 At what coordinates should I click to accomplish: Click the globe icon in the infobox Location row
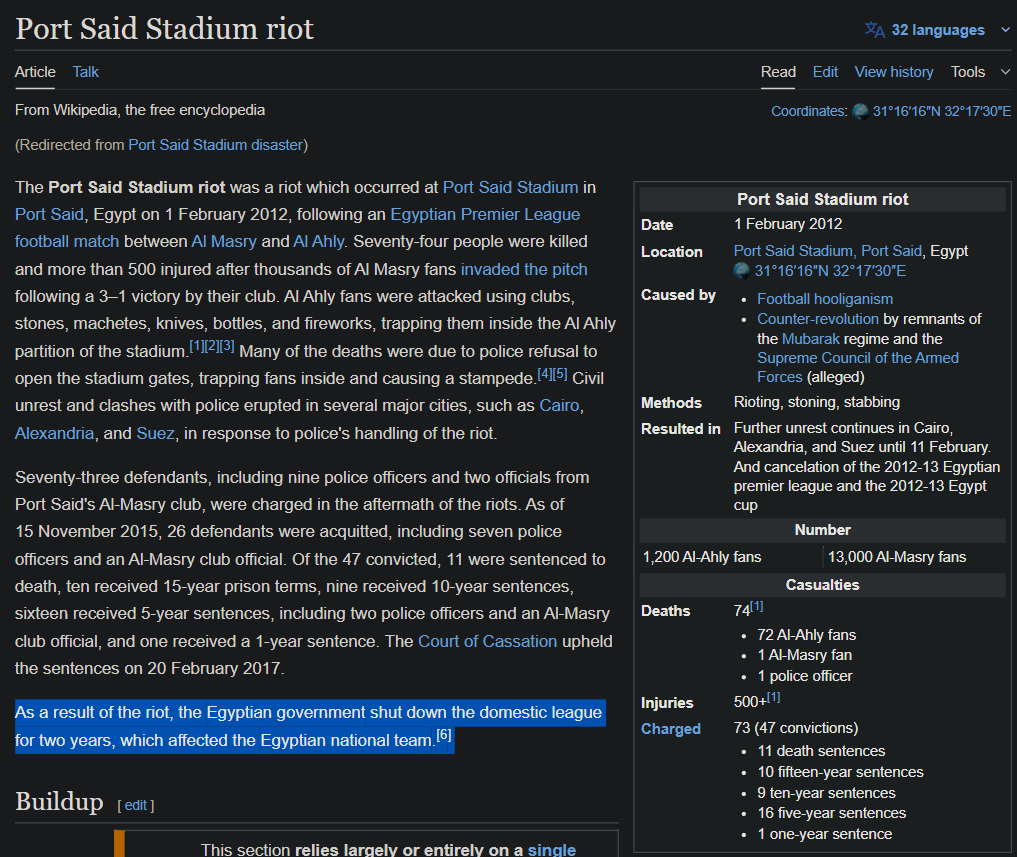[x=741, y=271]
